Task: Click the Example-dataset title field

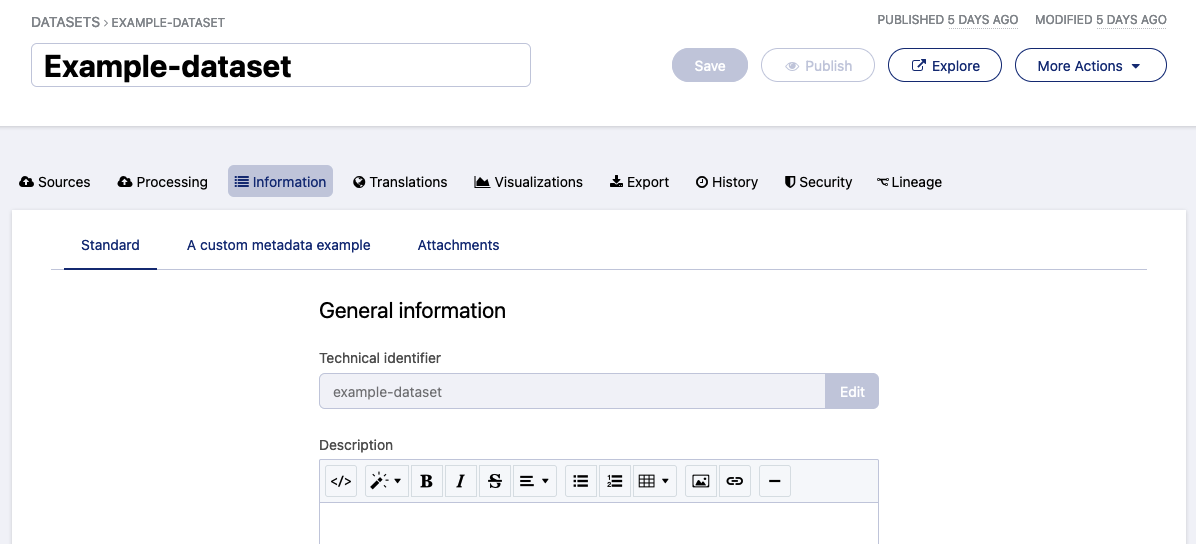Action: tap(280, 66)
